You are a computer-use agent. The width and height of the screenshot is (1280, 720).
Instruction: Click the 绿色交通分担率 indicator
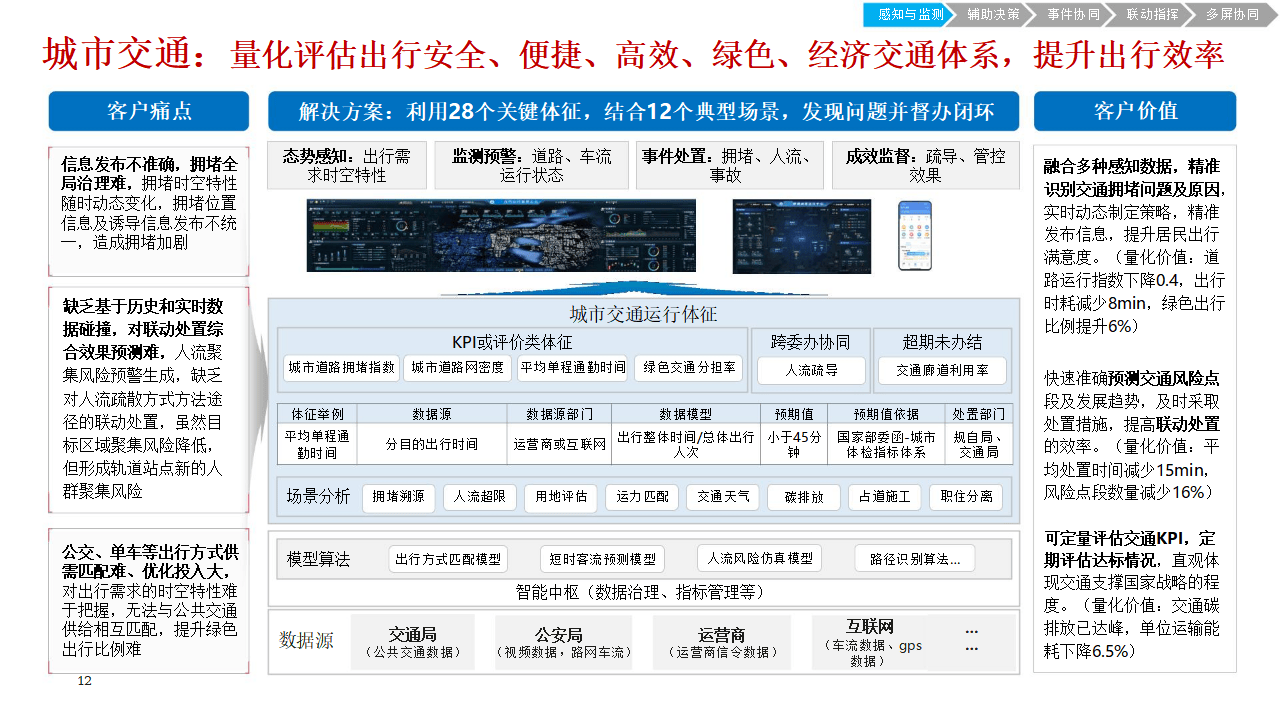(688, 368)
